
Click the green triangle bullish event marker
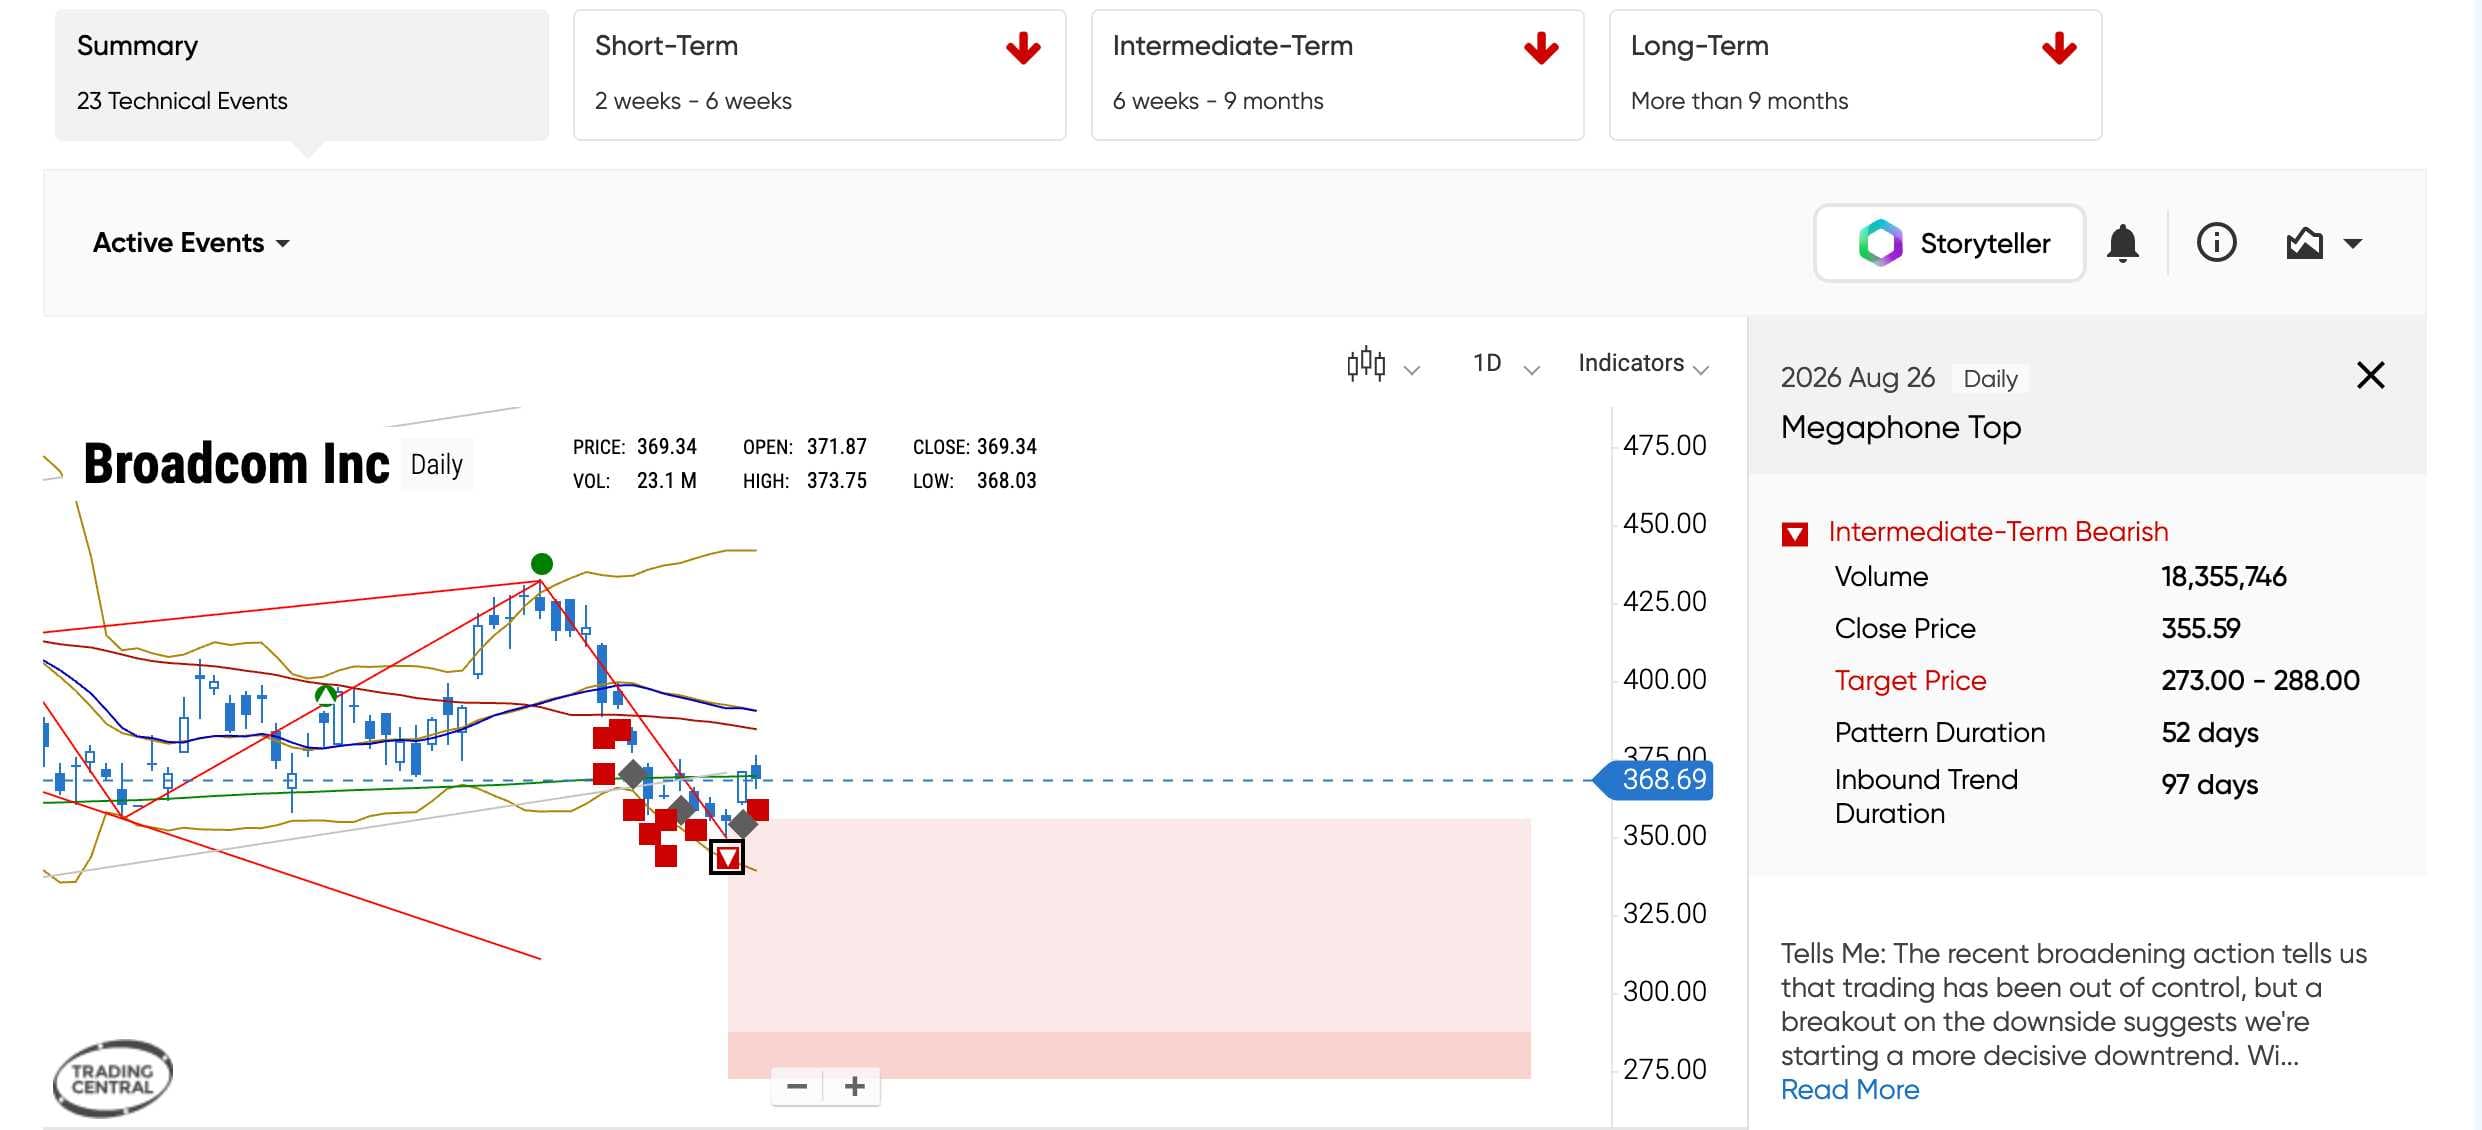pos(326,694)
